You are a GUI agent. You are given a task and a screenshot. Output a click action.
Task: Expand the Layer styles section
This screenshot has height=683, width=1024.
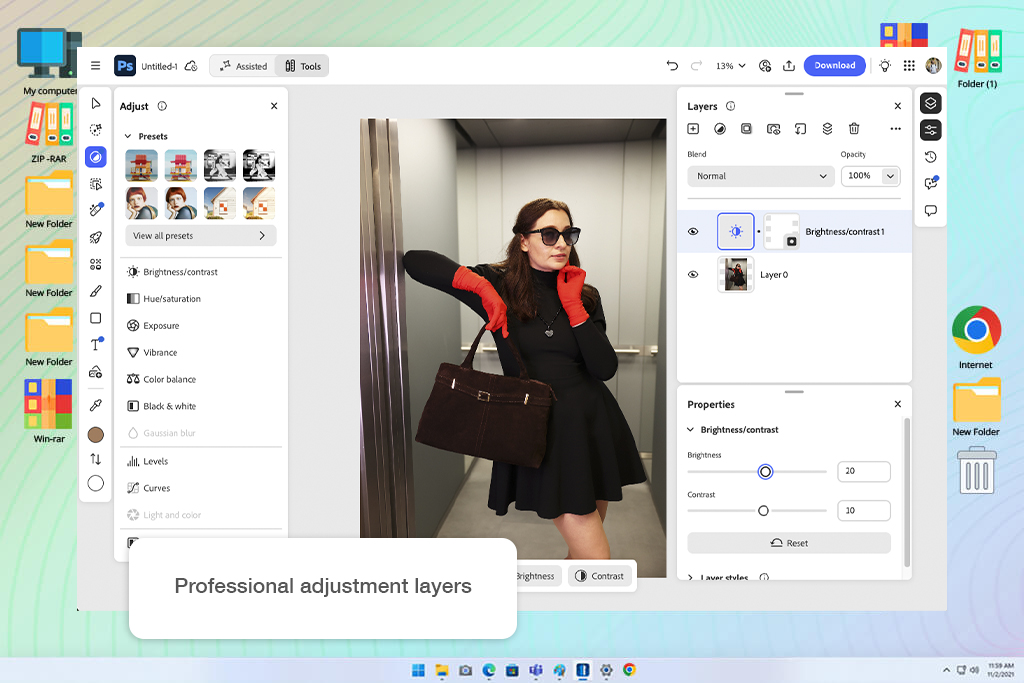click(691, 577)
